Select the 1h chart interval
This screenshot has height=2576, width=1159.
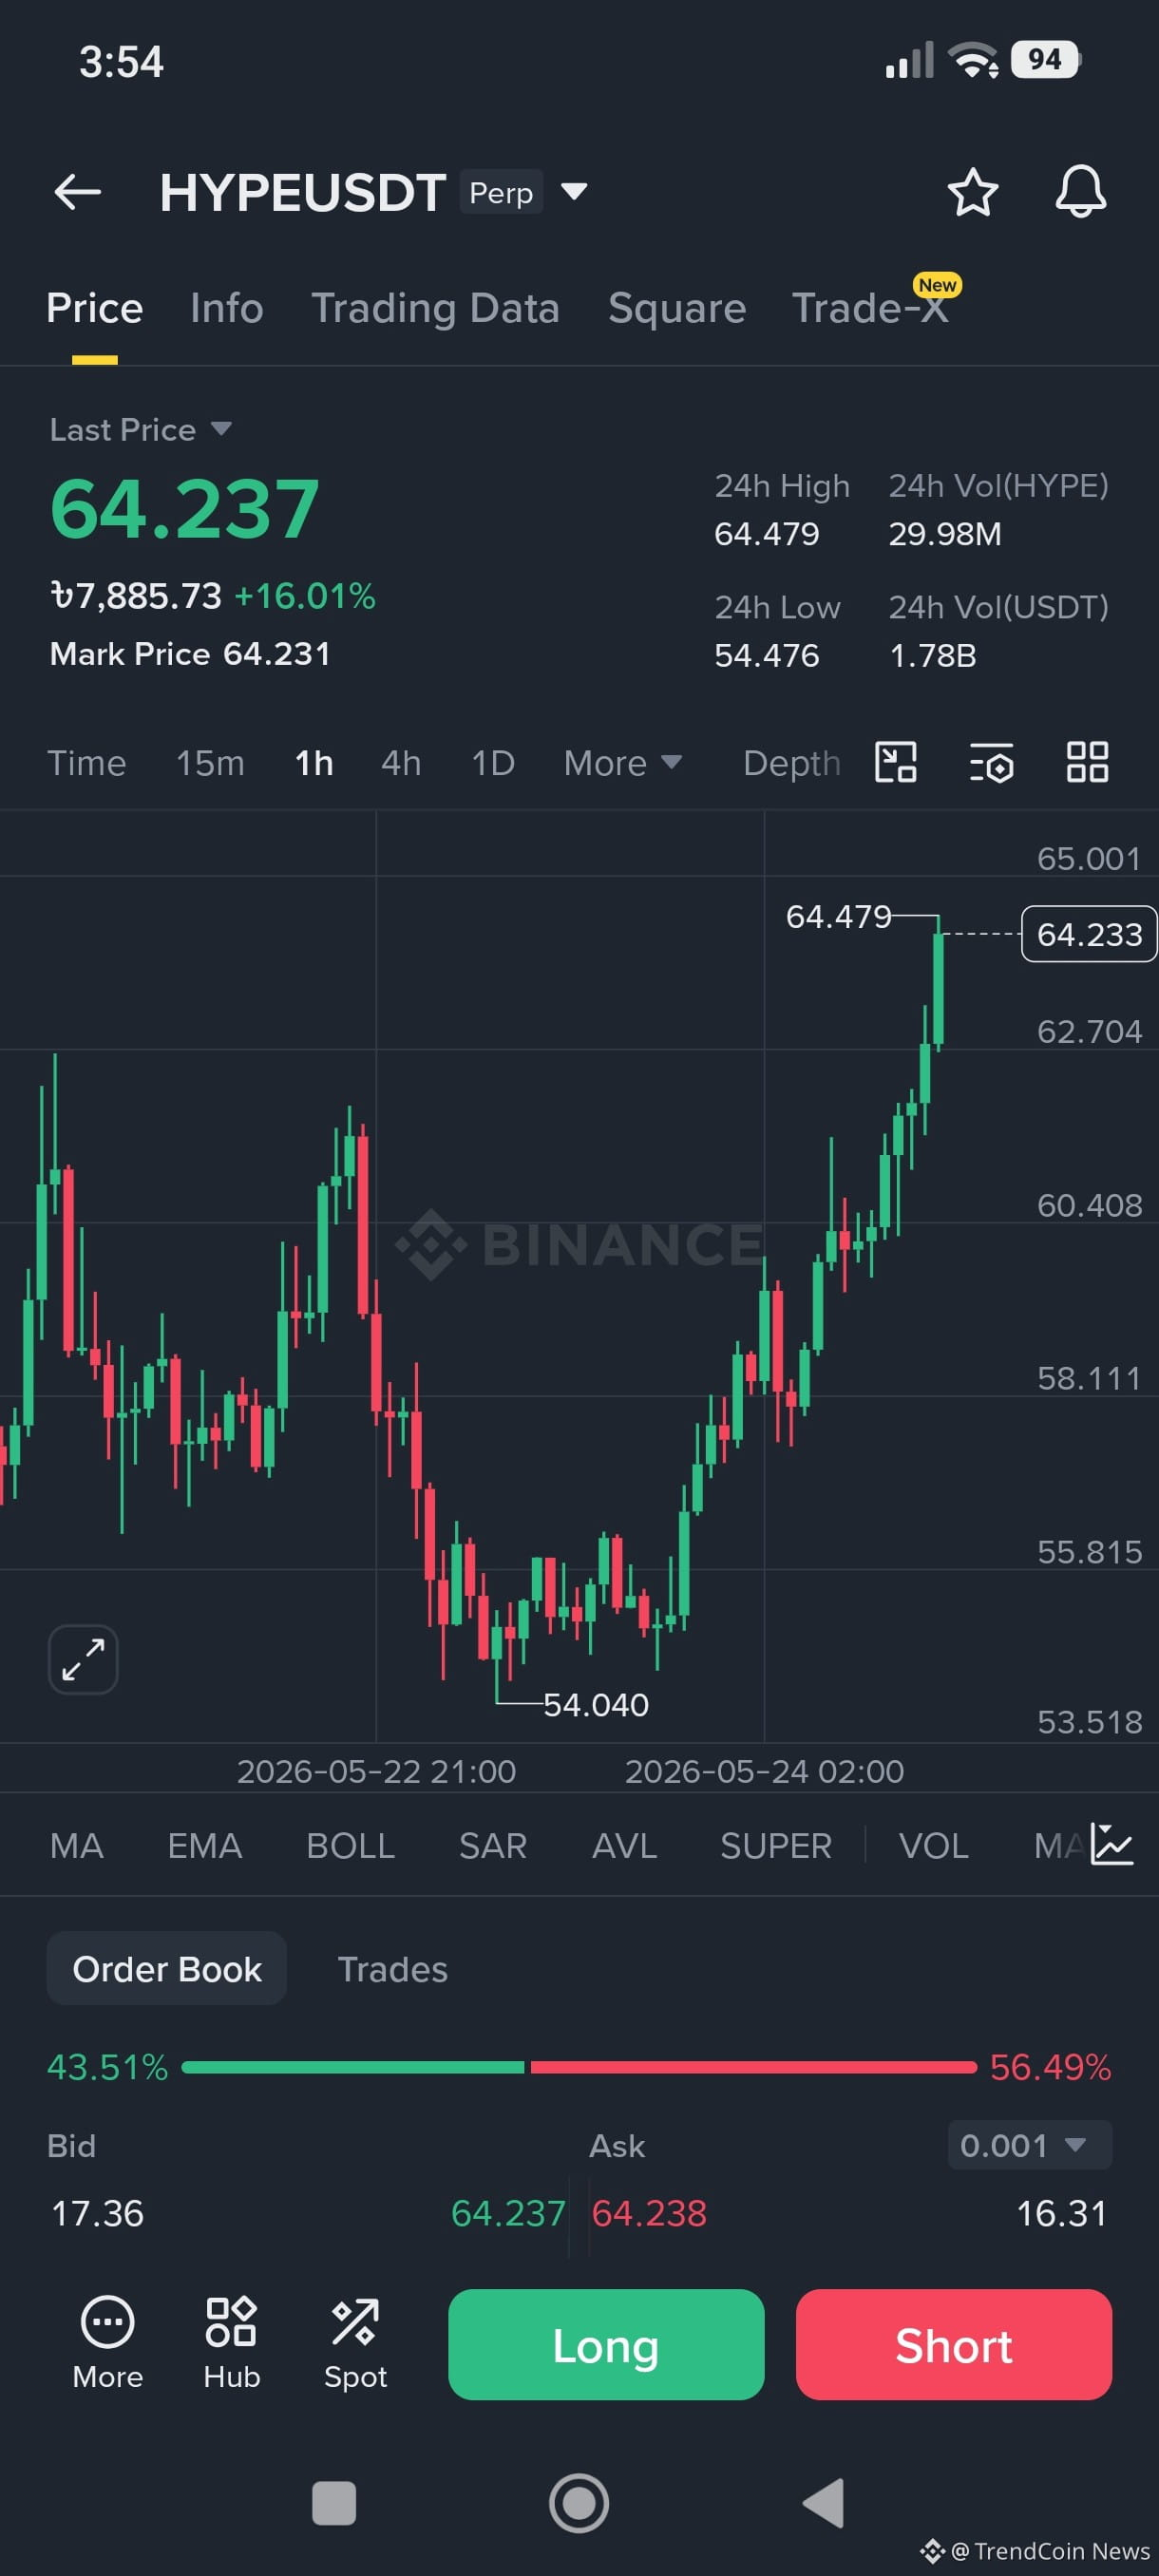pos(314,763)
